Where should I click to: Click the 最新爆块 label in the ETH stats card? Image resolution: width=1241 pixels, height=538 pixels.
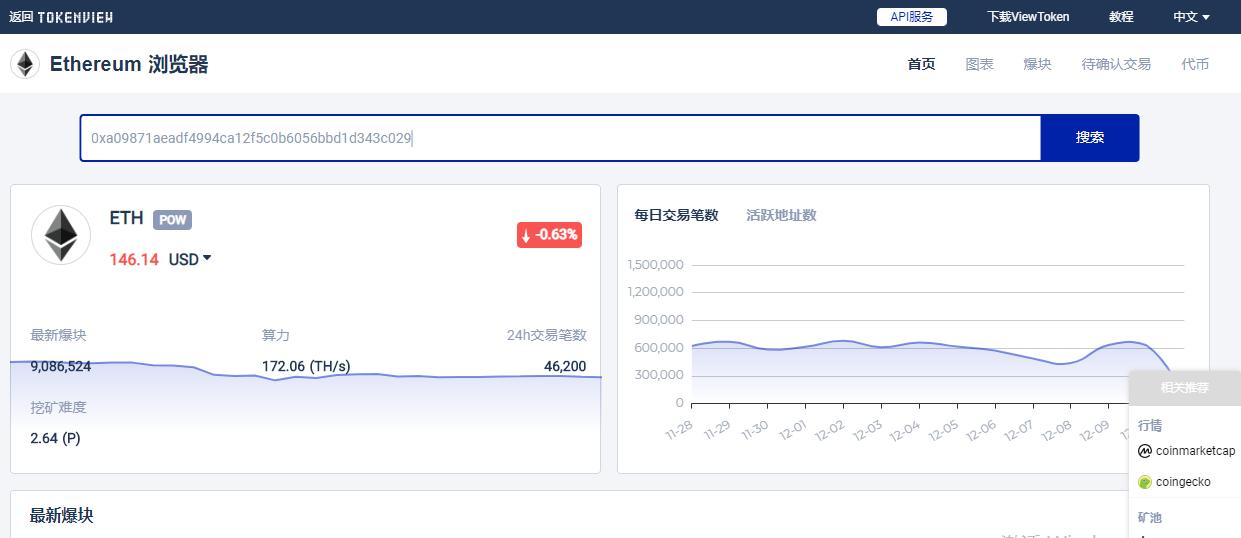58,335
